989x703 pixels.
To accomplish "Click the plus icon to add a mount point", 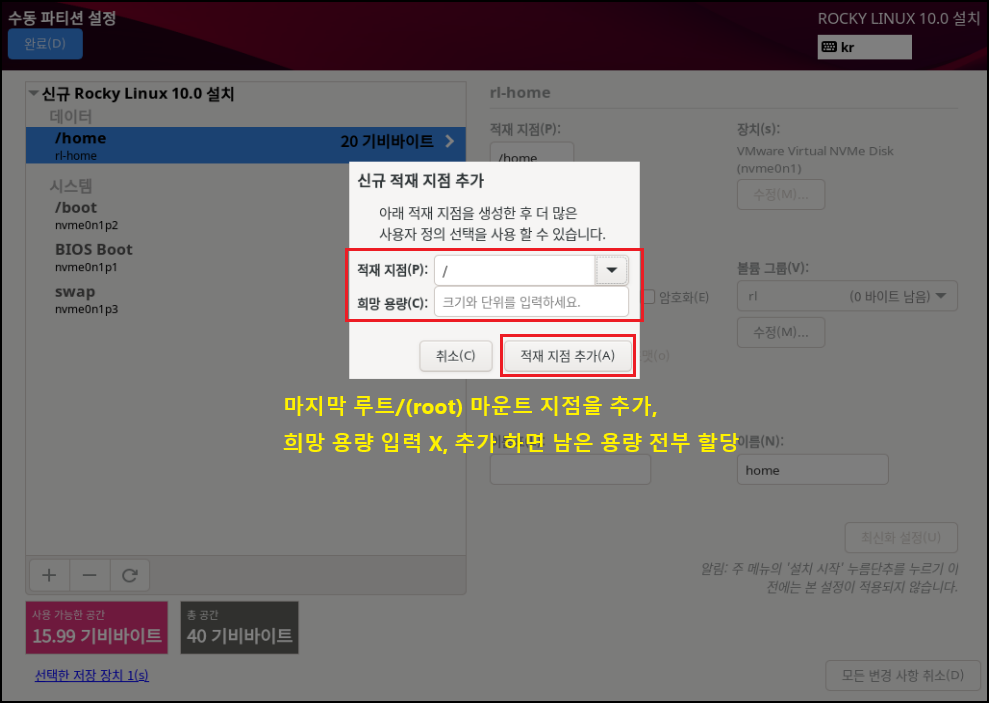I will 49,574.
